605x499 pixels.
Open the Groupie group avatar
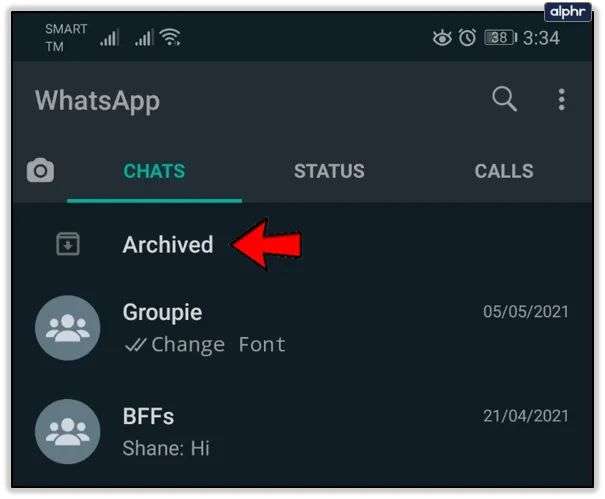point(68,328)
